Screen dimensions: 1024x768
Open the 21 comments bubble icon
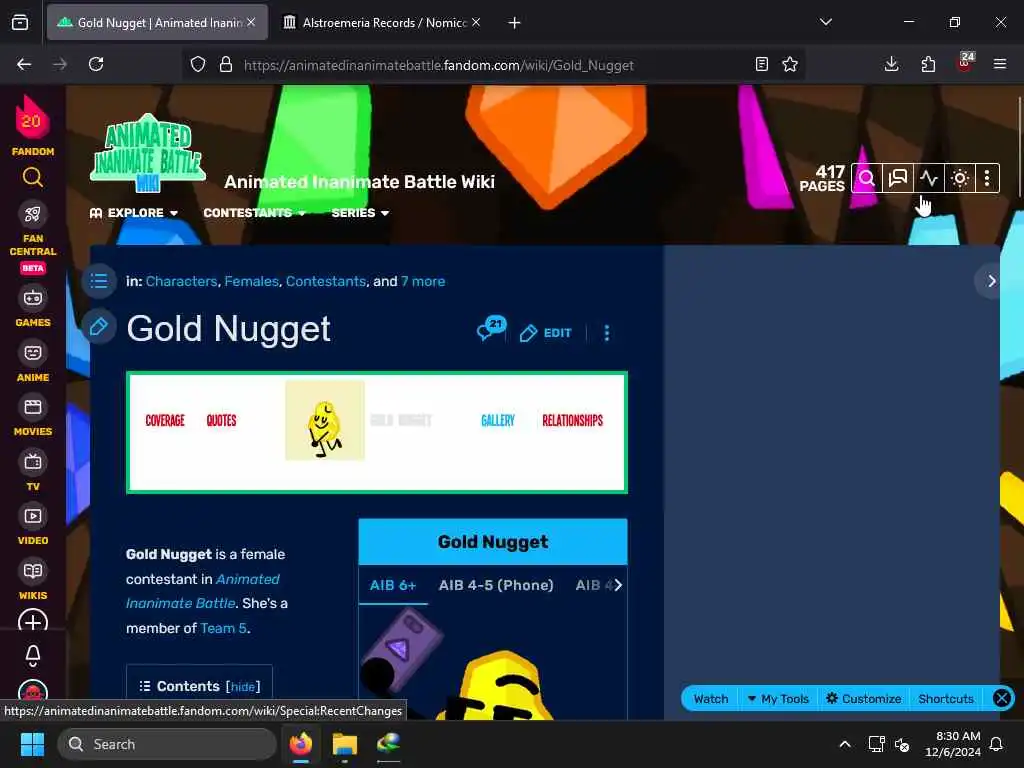click(491, 328)
